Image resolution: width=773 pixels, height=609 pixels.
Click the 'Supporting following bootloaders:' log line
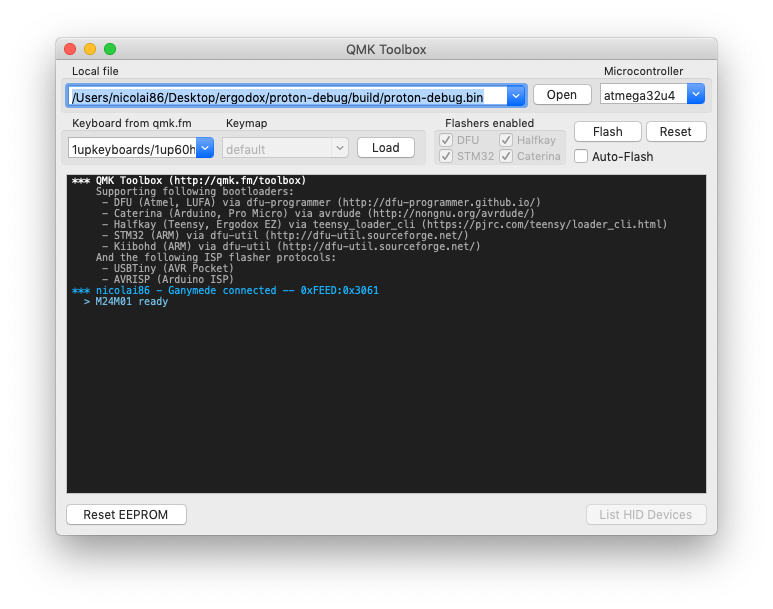[x=195, y=191]
